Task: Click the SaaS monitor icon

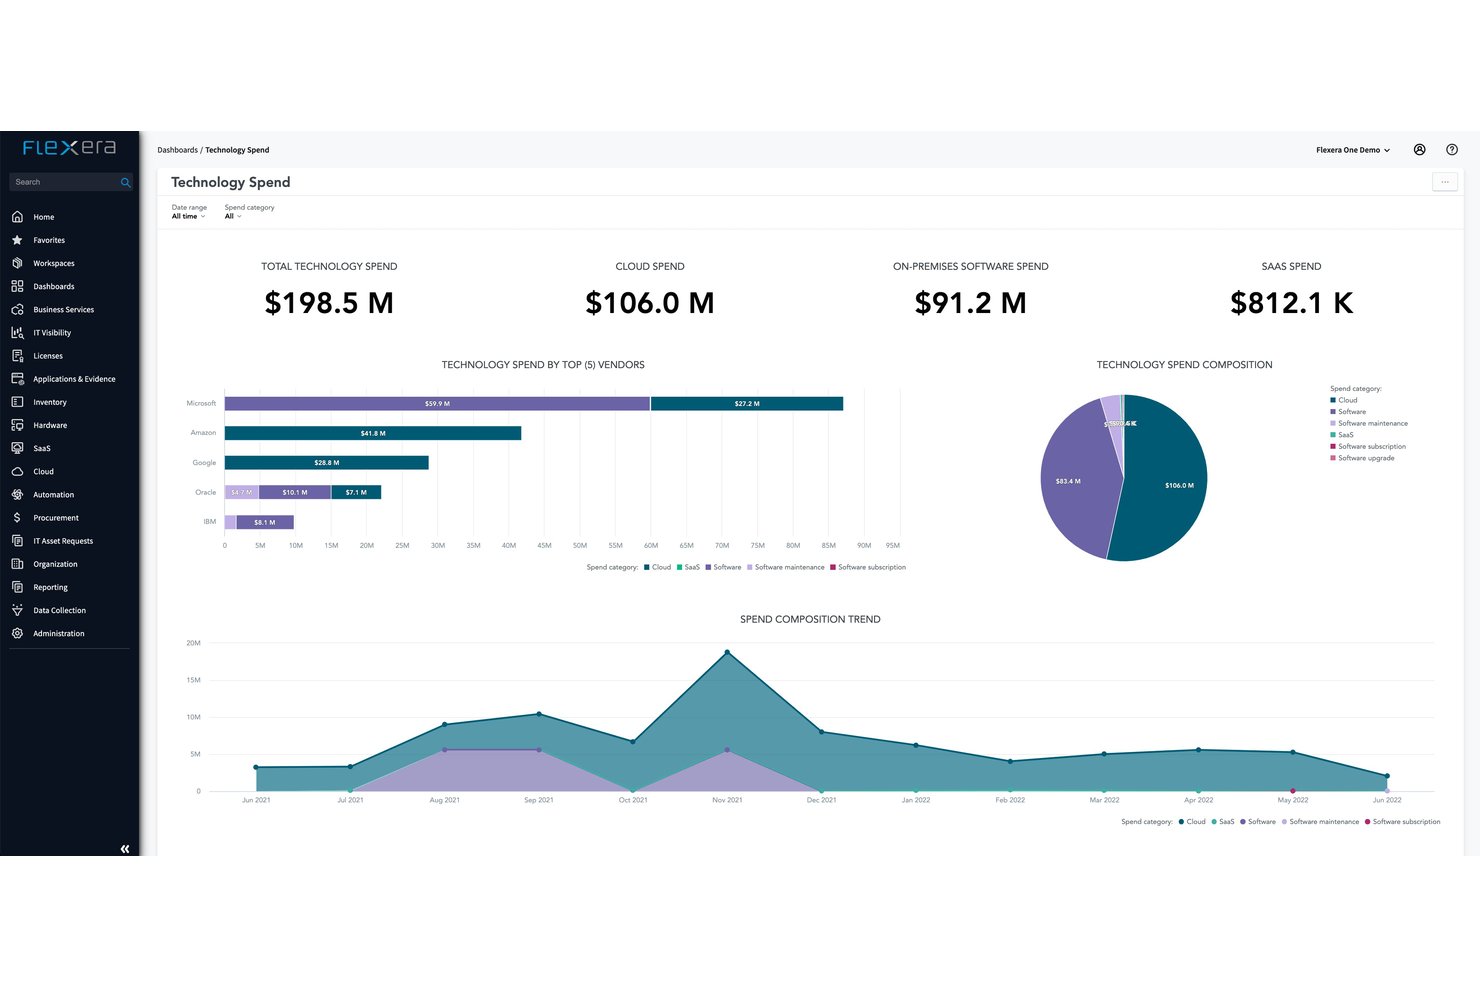Action: click(17, 448)
